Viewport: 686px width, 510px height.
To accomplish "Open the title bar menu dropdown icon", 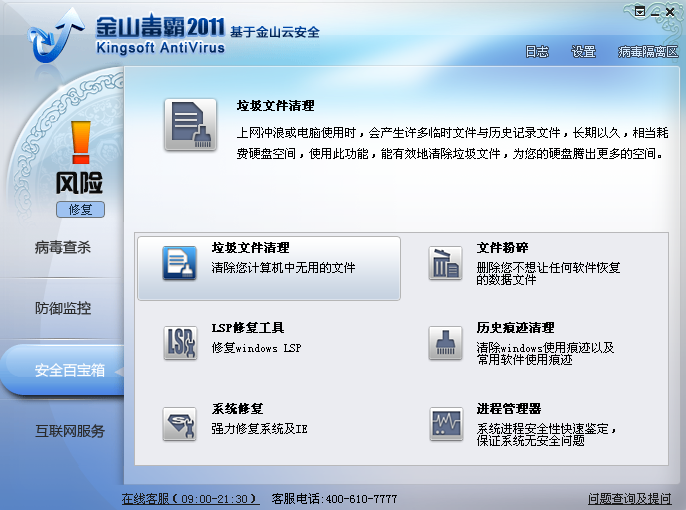I will [640, 11].
